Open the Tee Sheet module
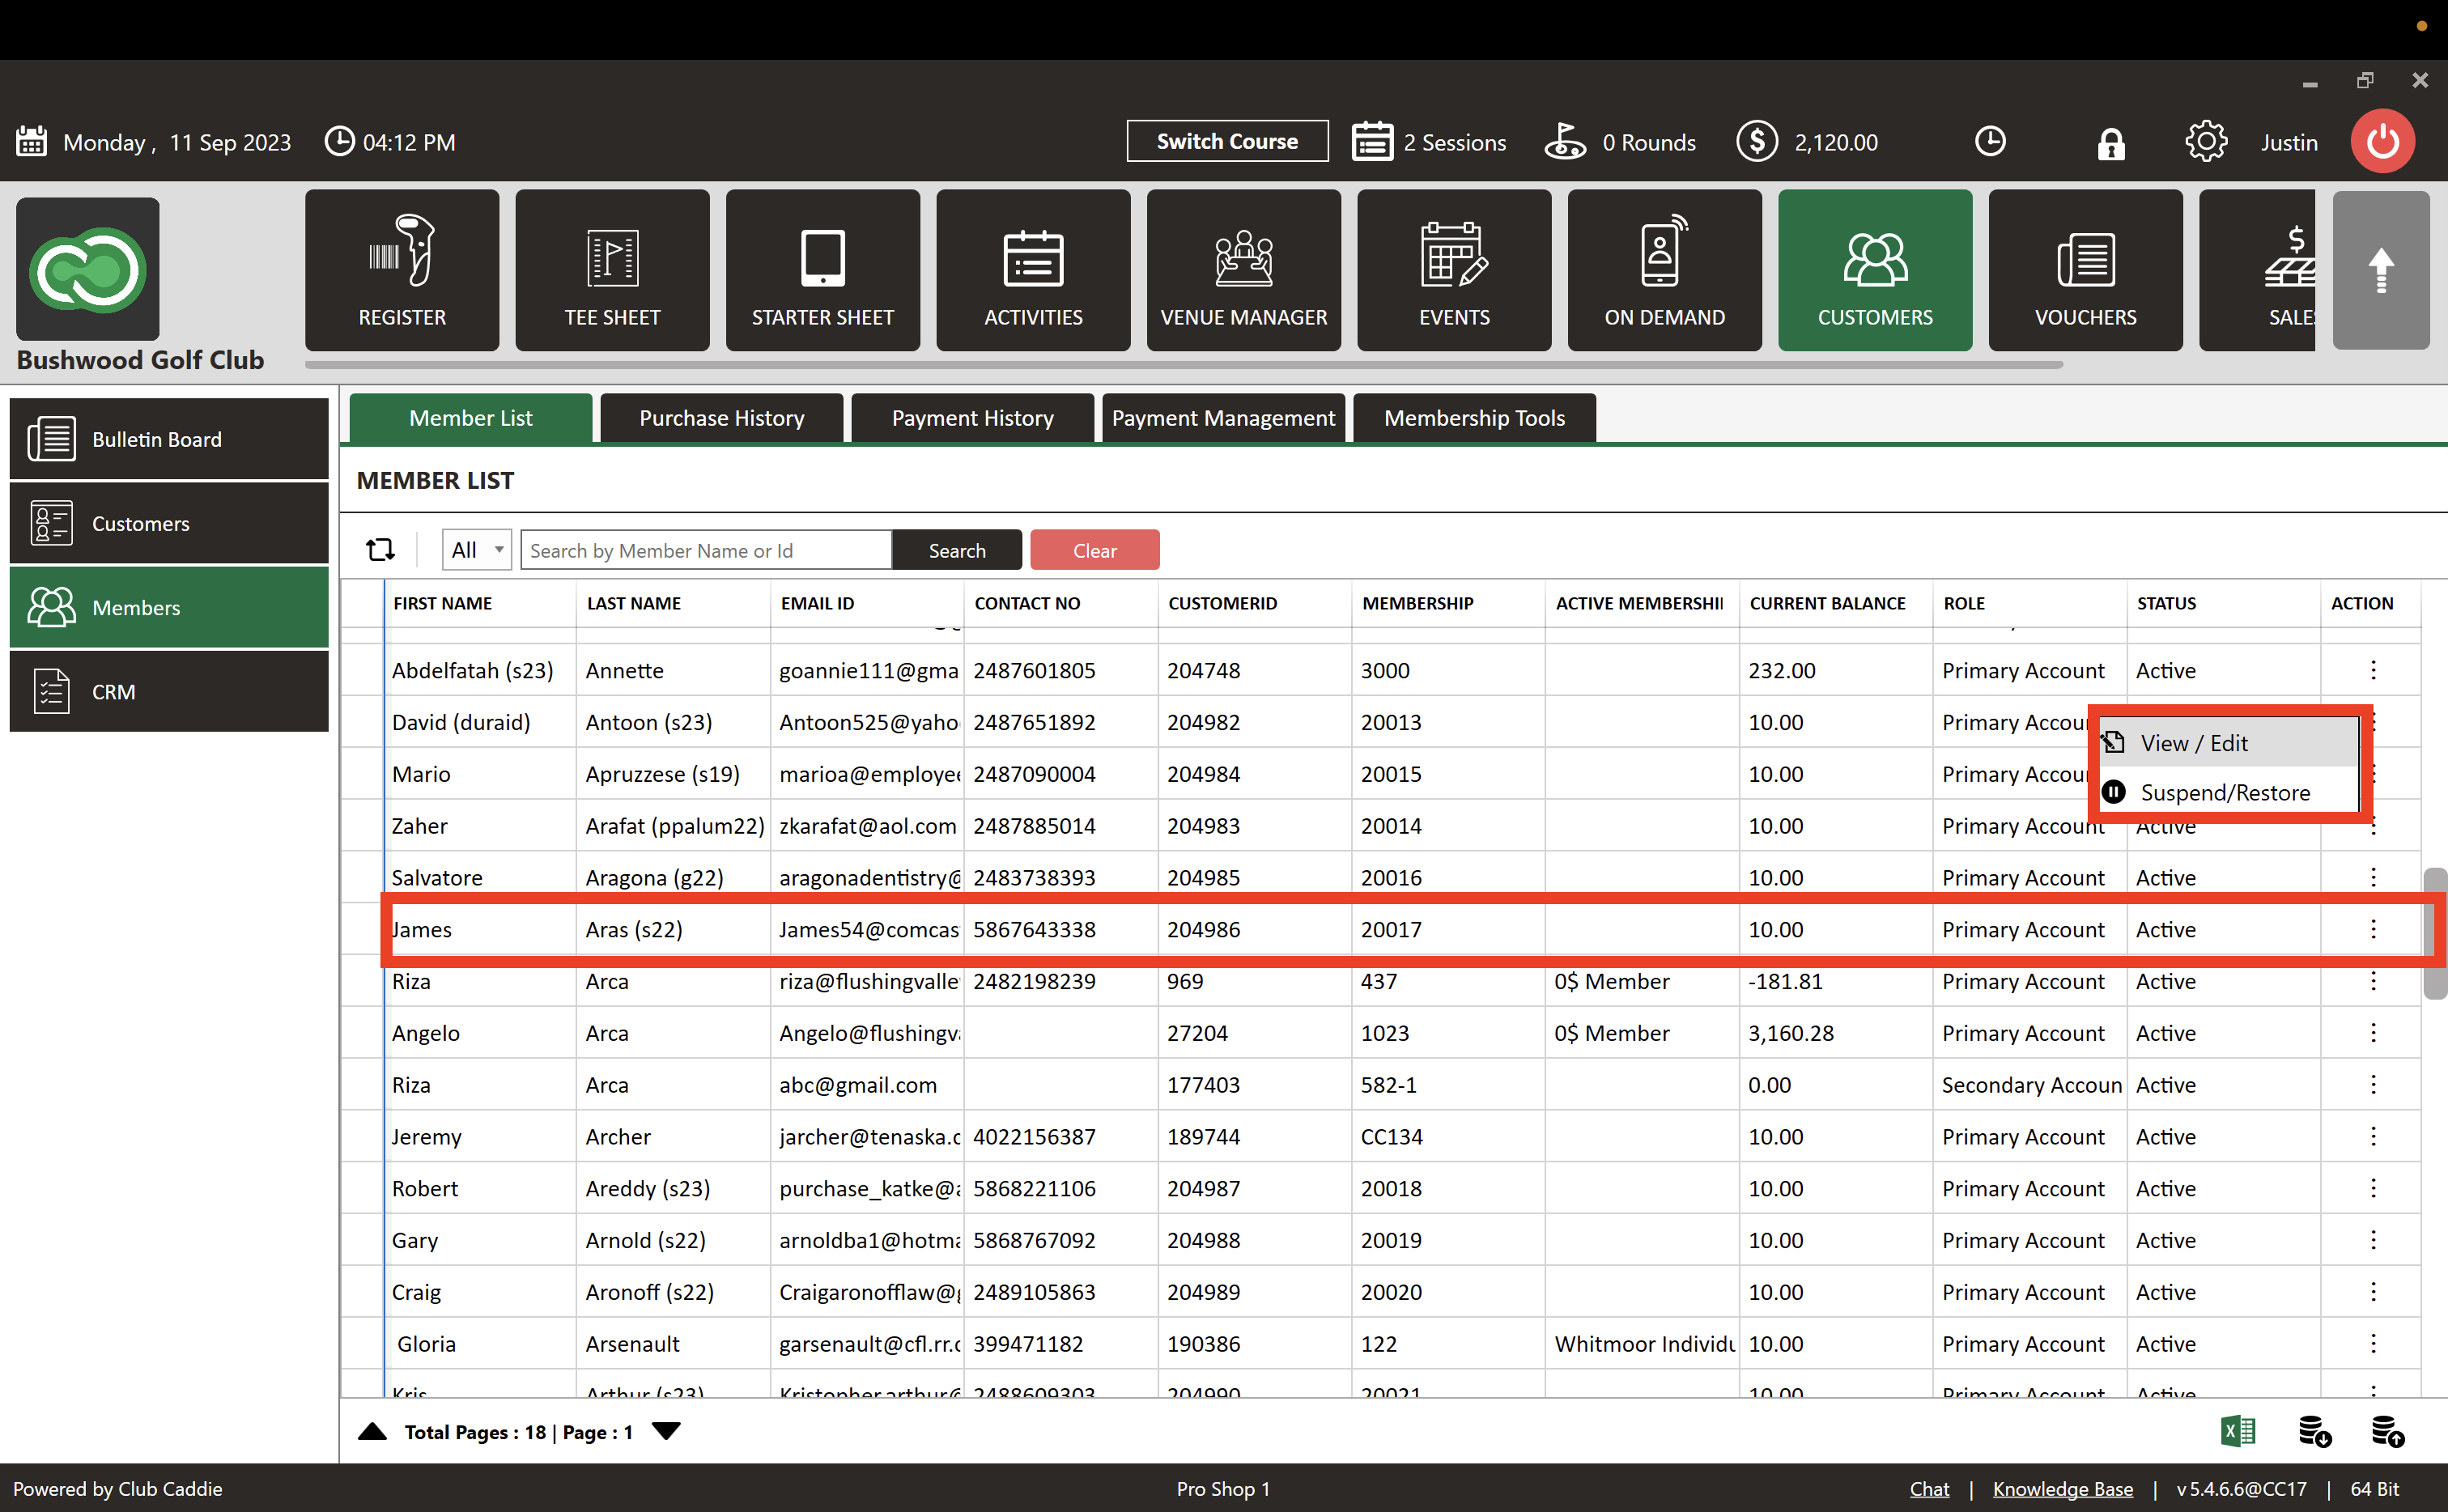2448x1512 pixels. [x=612, y=270]
